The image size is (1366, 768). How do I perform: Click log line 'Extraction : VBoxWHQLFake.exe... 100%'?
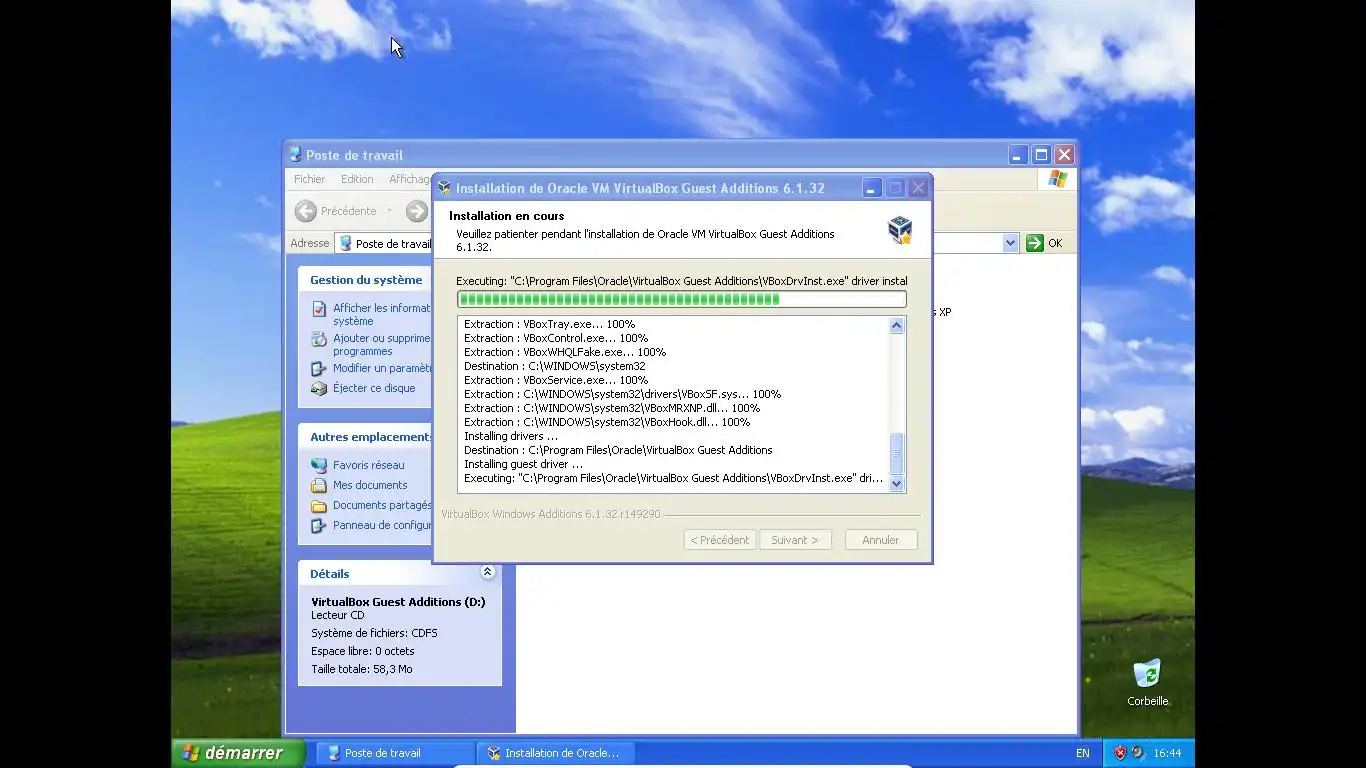pos(565,352)
